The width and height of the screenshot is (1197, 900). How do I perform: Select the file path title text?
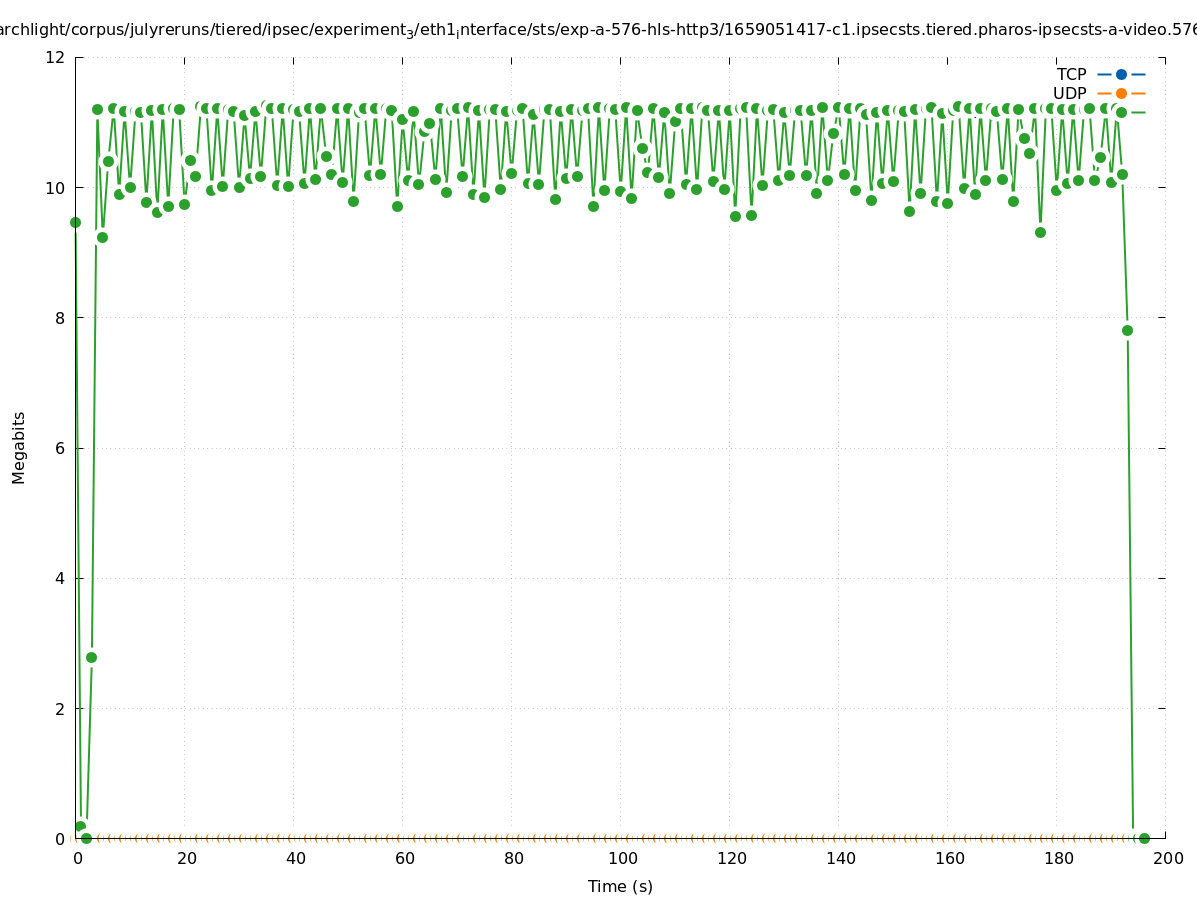point(598,31)
